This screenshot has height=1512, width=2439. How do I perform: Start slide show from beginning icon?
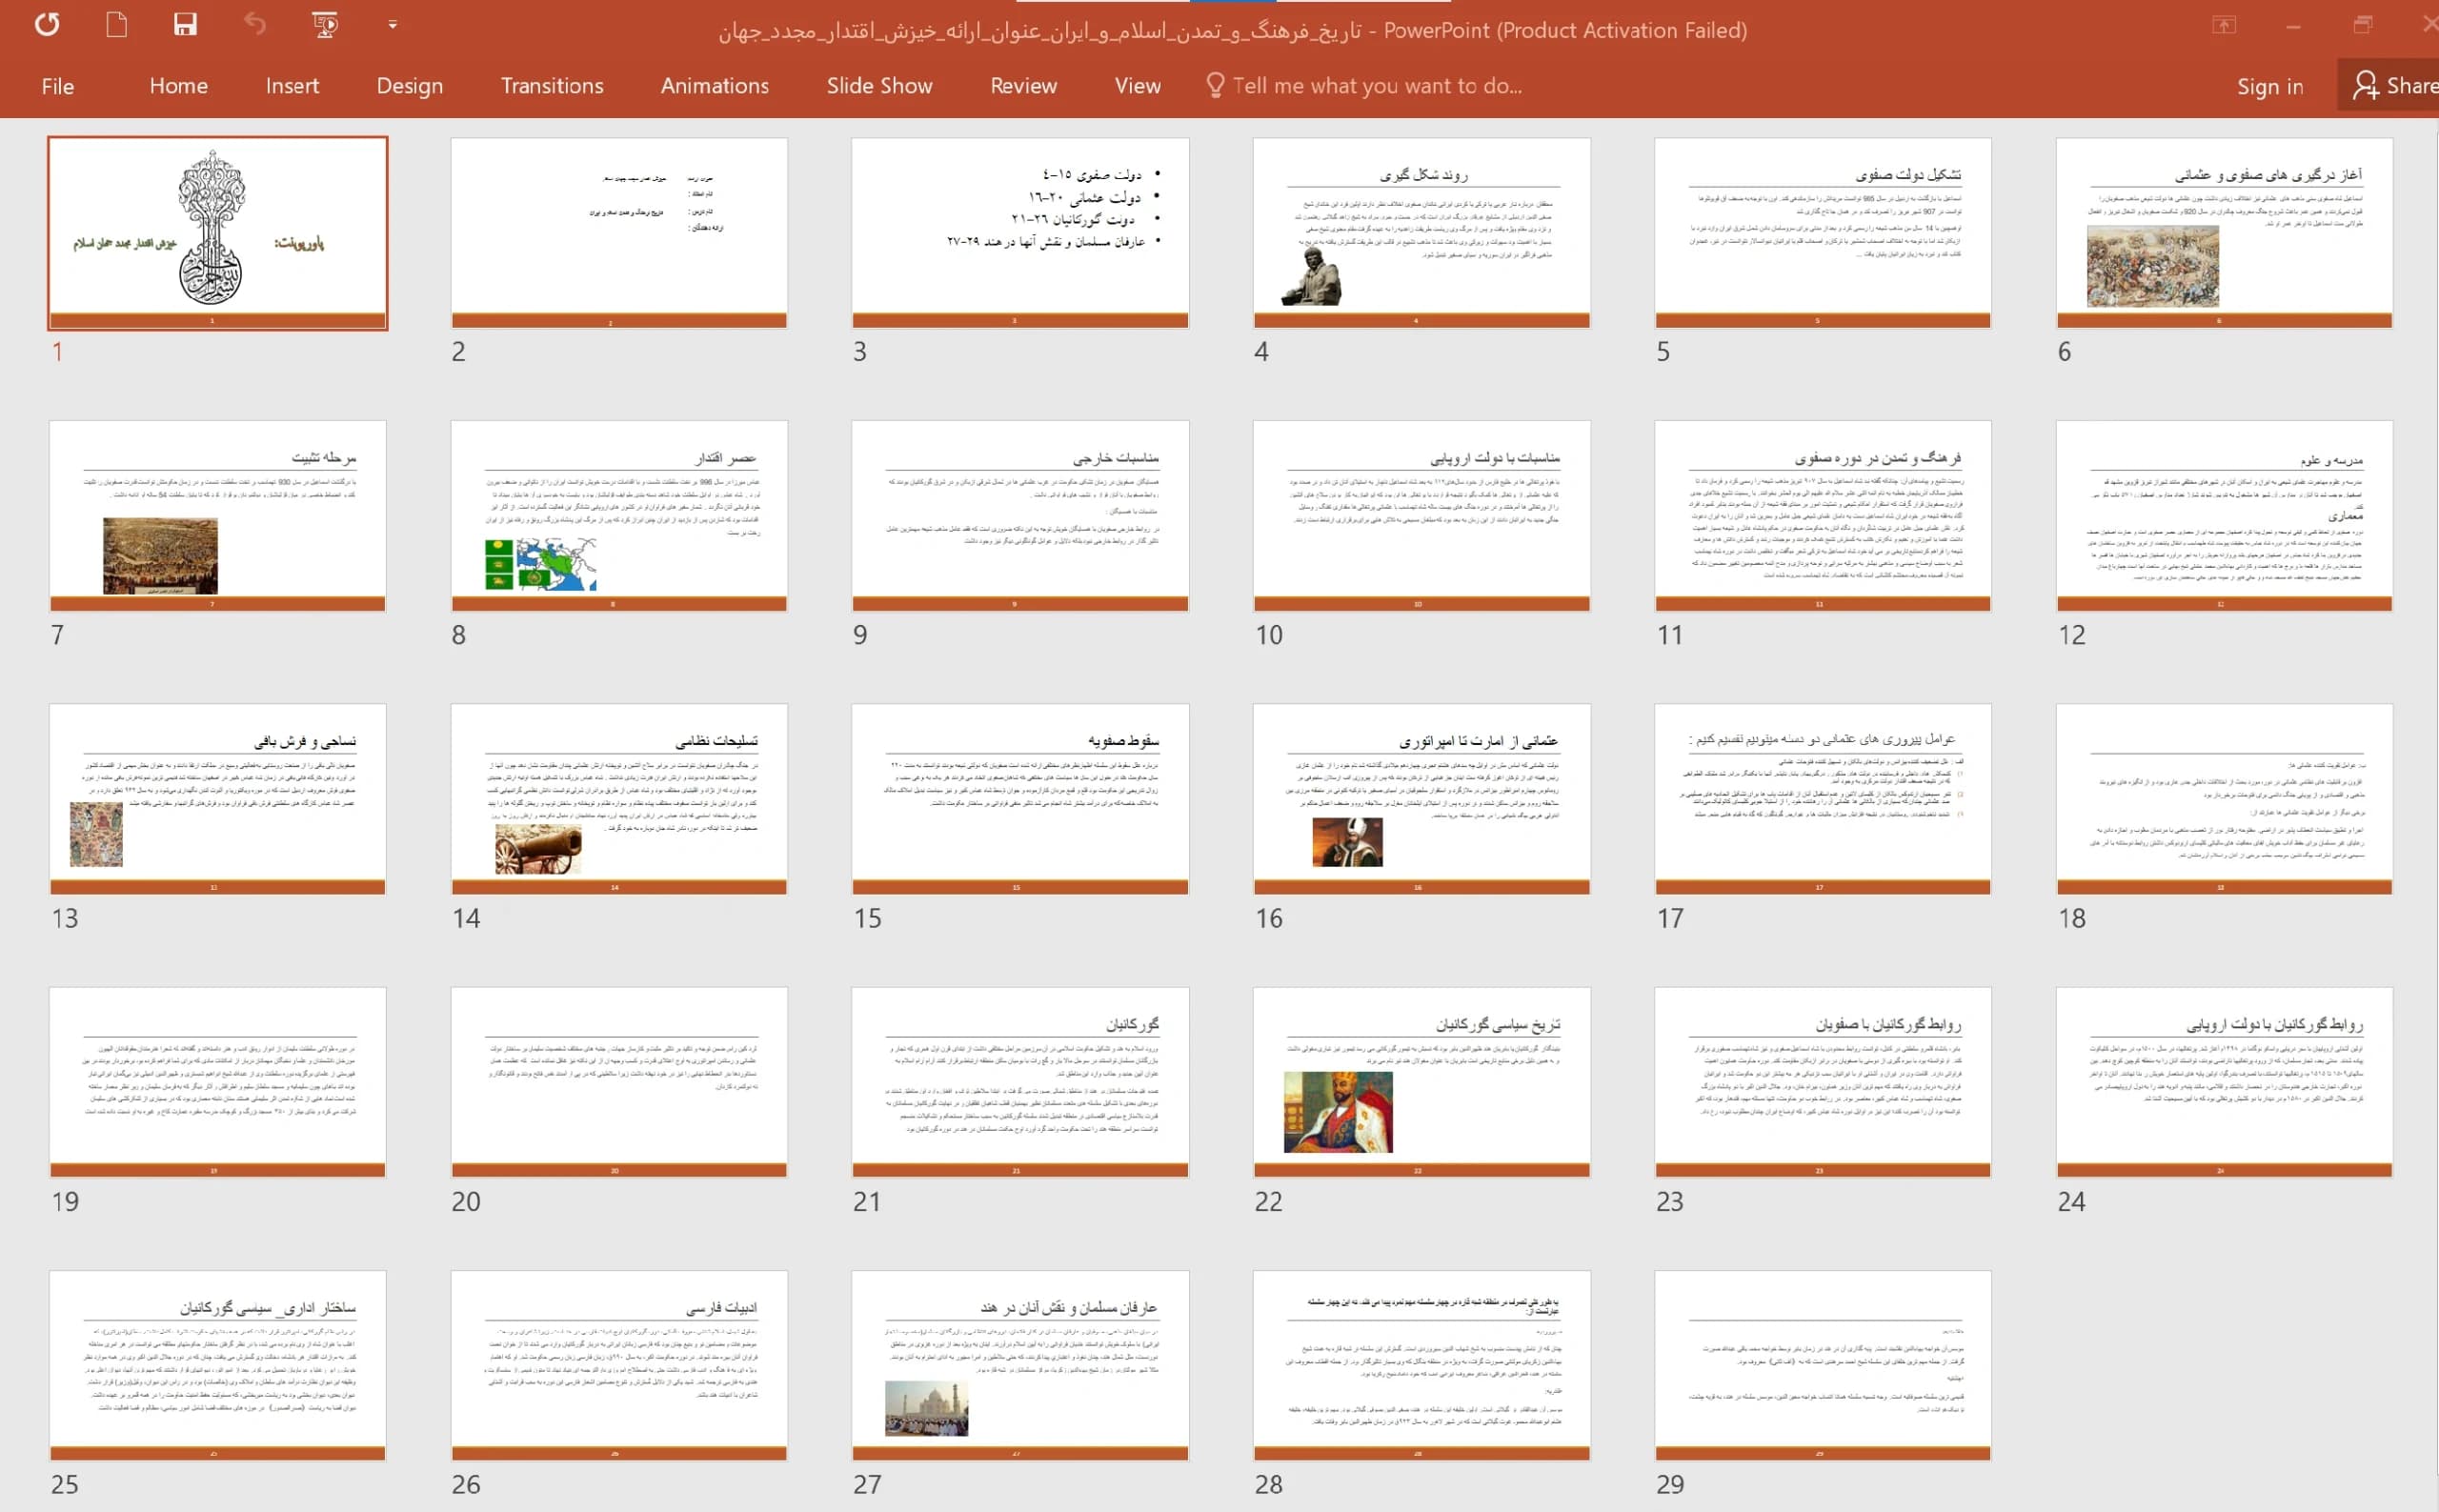325,24
